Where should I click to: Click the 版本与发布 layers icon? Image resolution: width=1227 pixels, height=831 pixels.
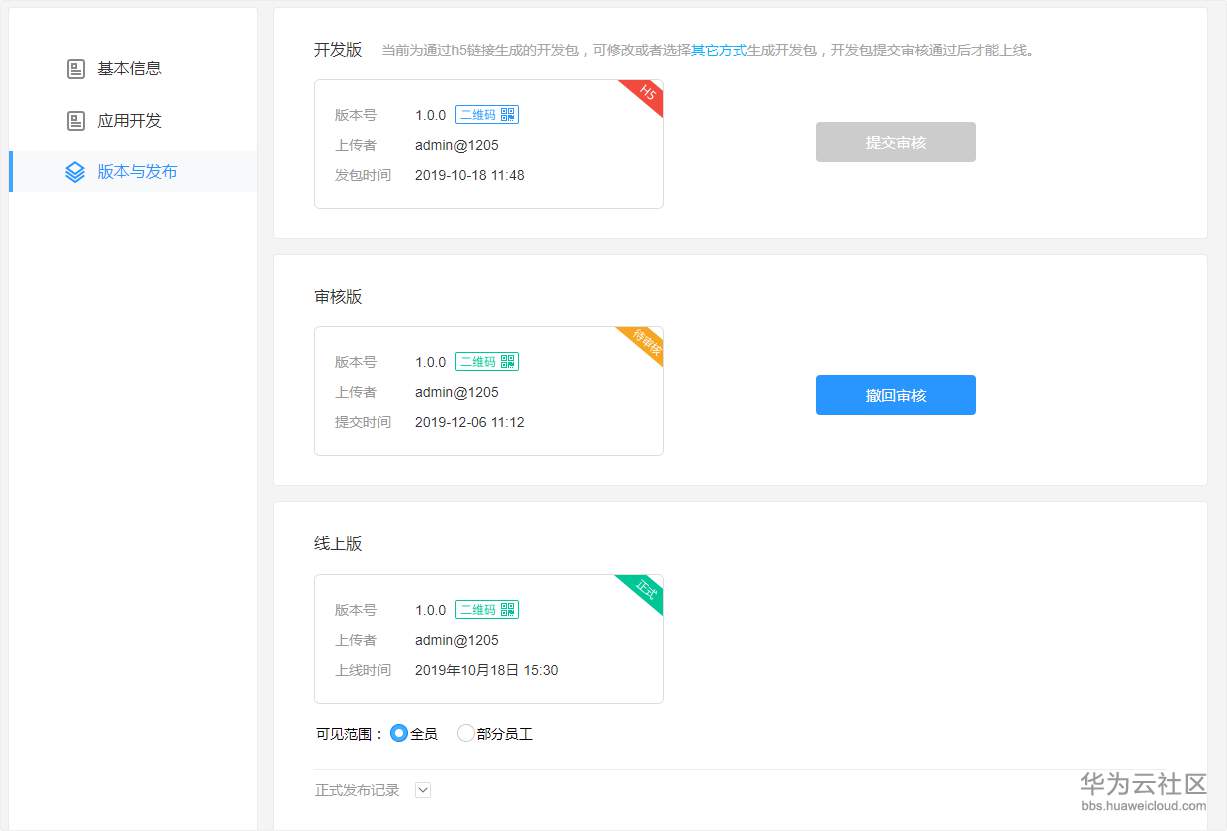point(75,172)
